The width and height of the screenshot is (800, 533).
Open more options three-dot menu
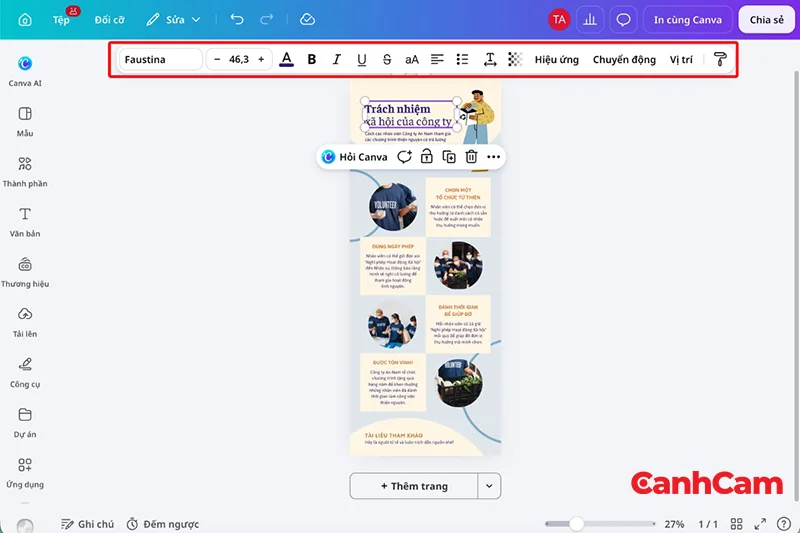pyautogui.click(x=493, y=157)
